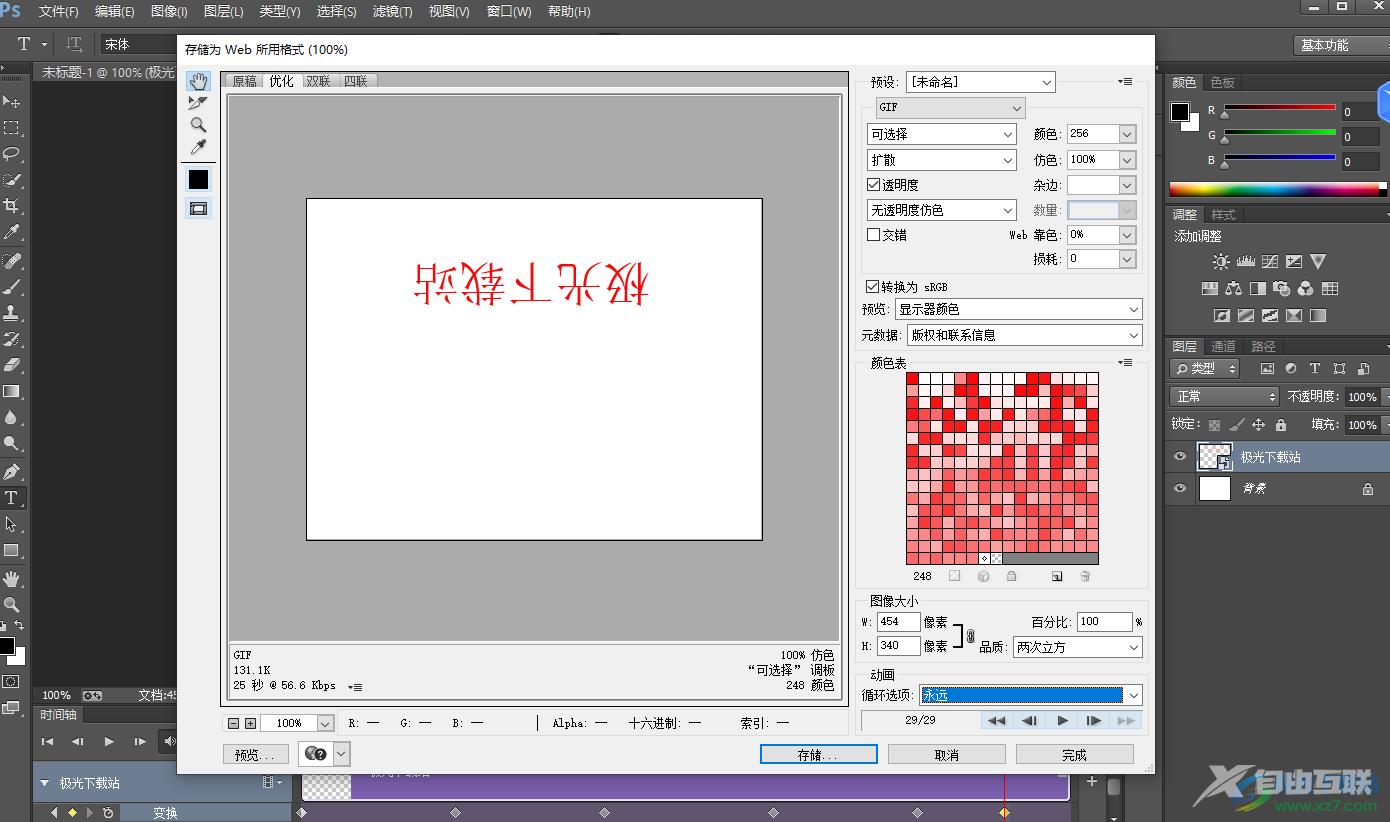Hide the 极光下载站 layer
1390x822 pixels.
click(1180, 457)
